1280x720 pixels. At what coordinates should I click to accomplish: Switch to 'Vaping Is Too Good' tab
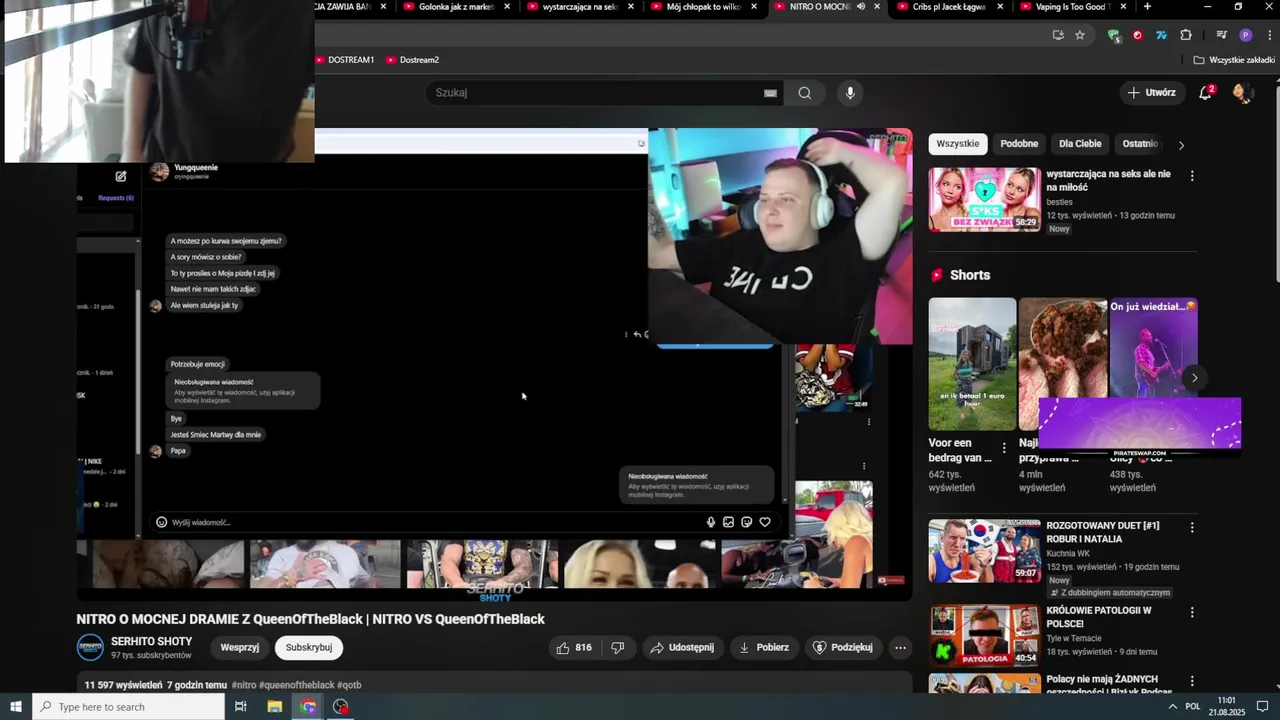point(1072,7)
